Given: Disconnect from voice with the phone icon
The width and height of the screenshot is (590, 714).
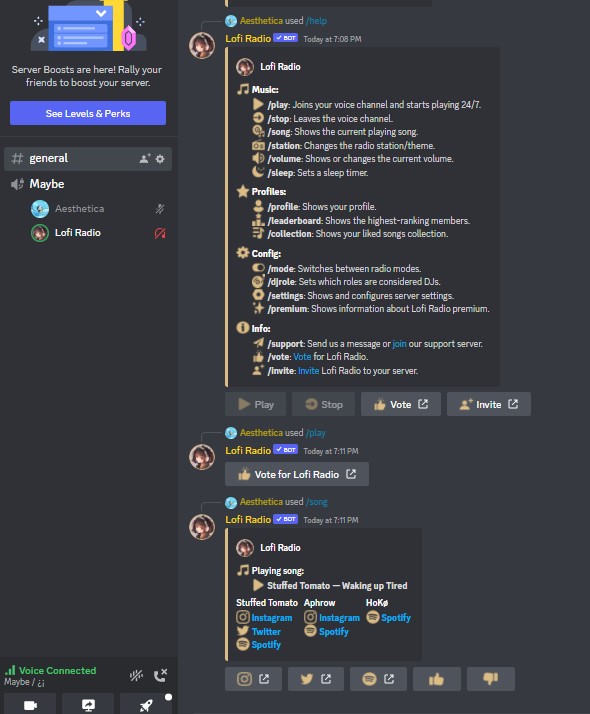Looking at the screenshot, I should [x=160, y=675].
